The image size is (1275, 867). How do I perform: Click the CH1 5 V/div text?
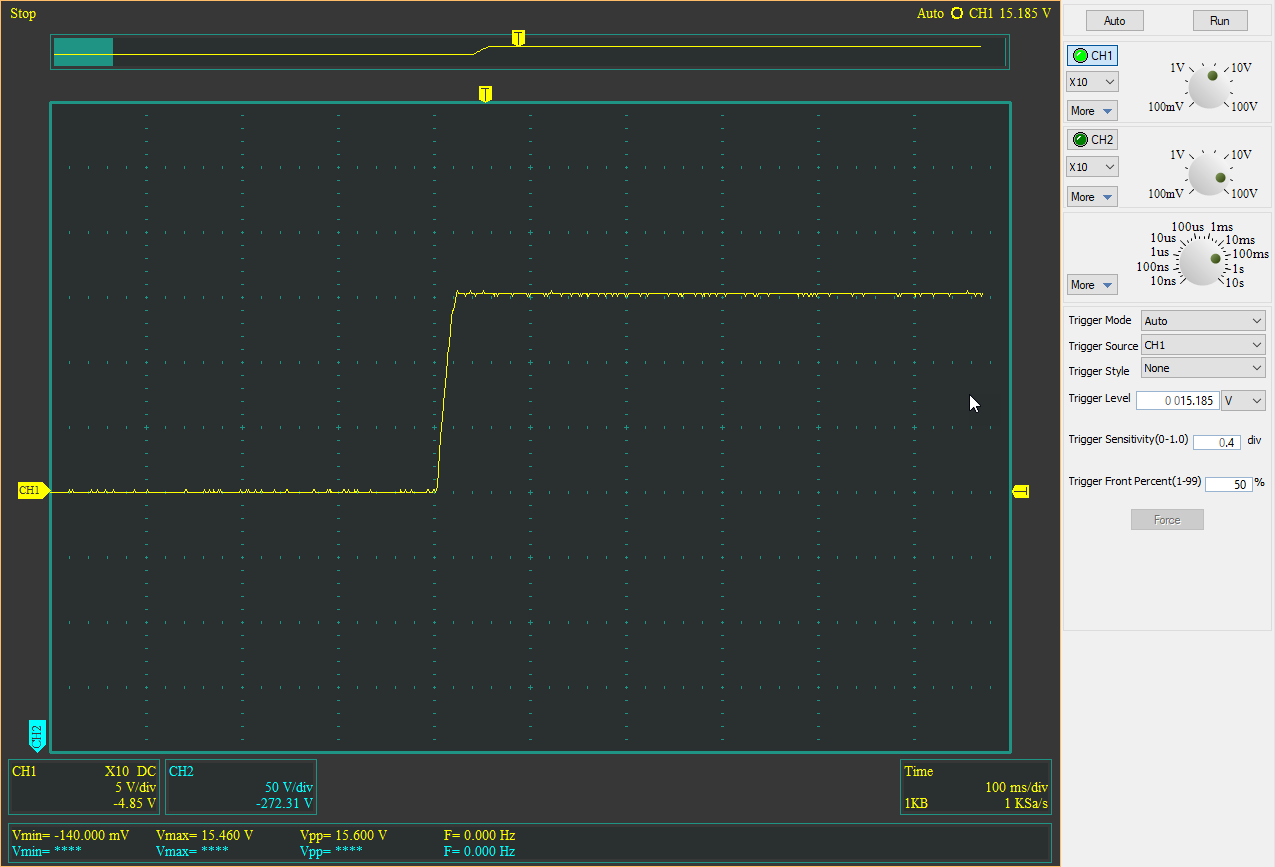pos(135,788)
